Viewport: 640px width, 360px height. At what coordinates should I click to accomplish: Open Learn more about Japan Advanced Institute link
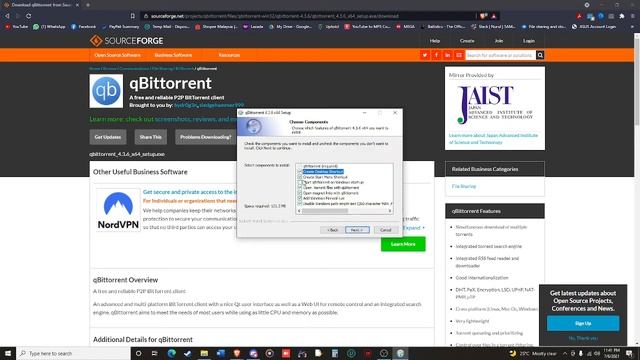pos(493,139)
